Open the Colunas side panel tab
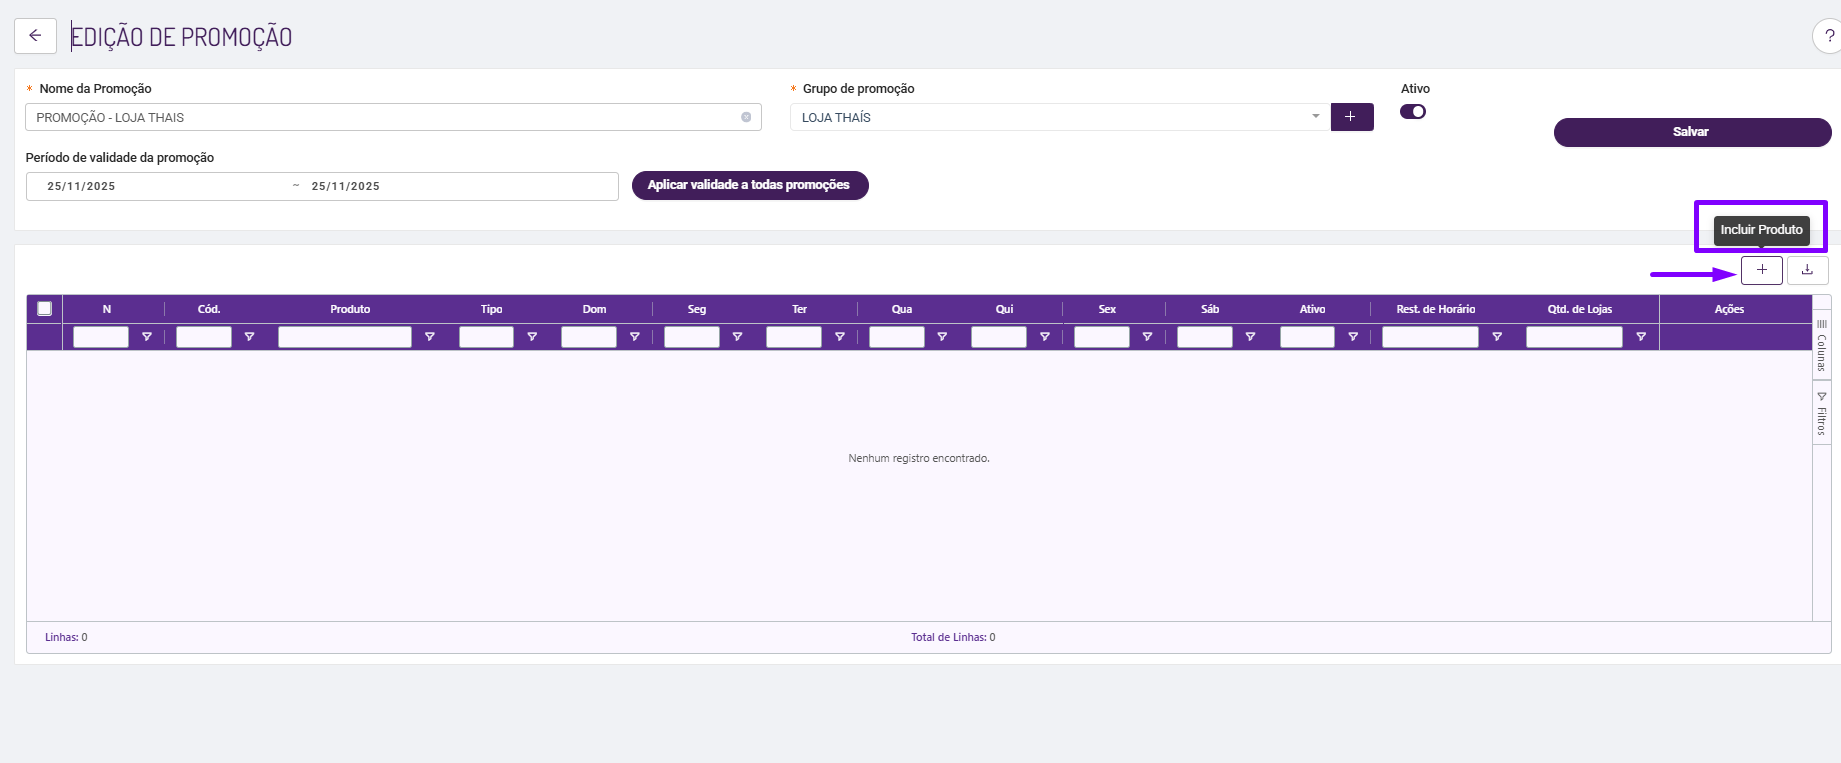The image size is (1841, 763). pyautogui.click(x=1821, y=345)
